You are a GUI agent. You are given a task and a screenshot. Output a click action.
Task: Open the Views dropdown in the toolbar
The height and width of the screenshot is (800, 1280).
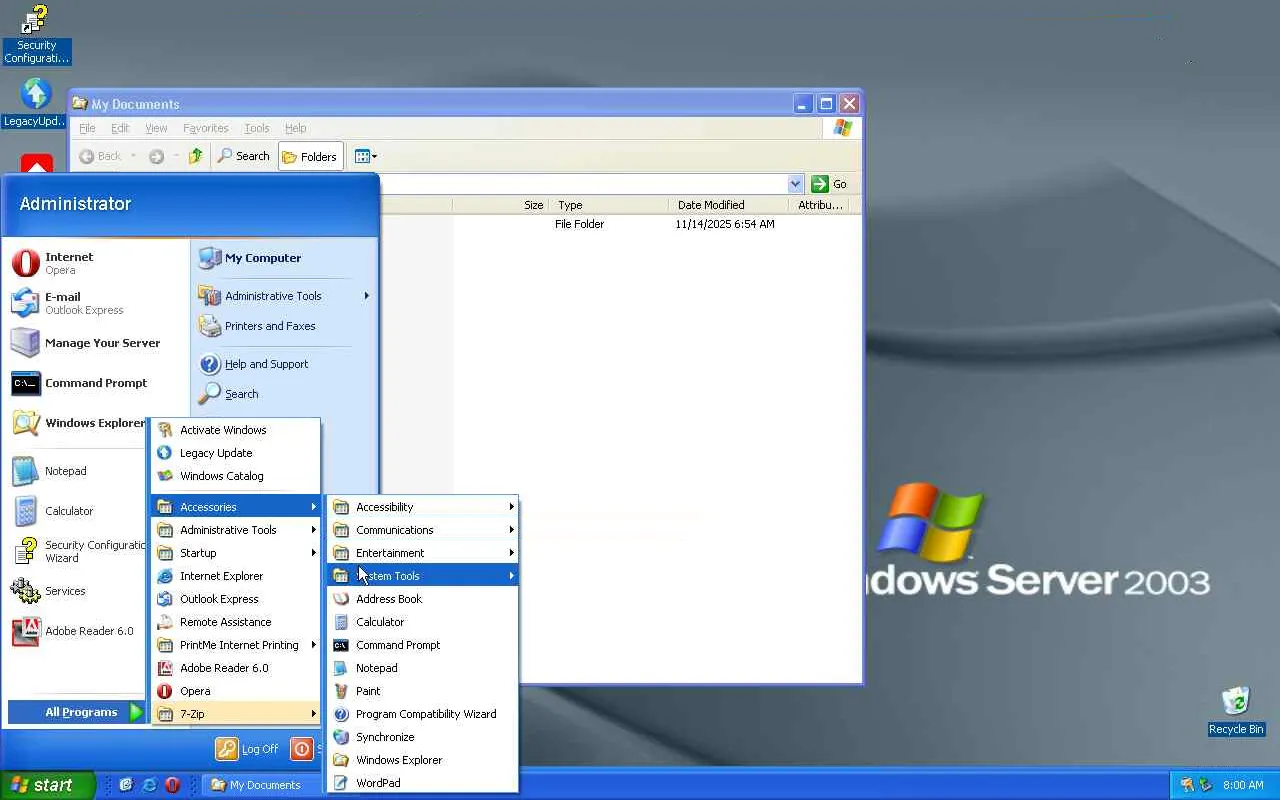tap(365, 156)
